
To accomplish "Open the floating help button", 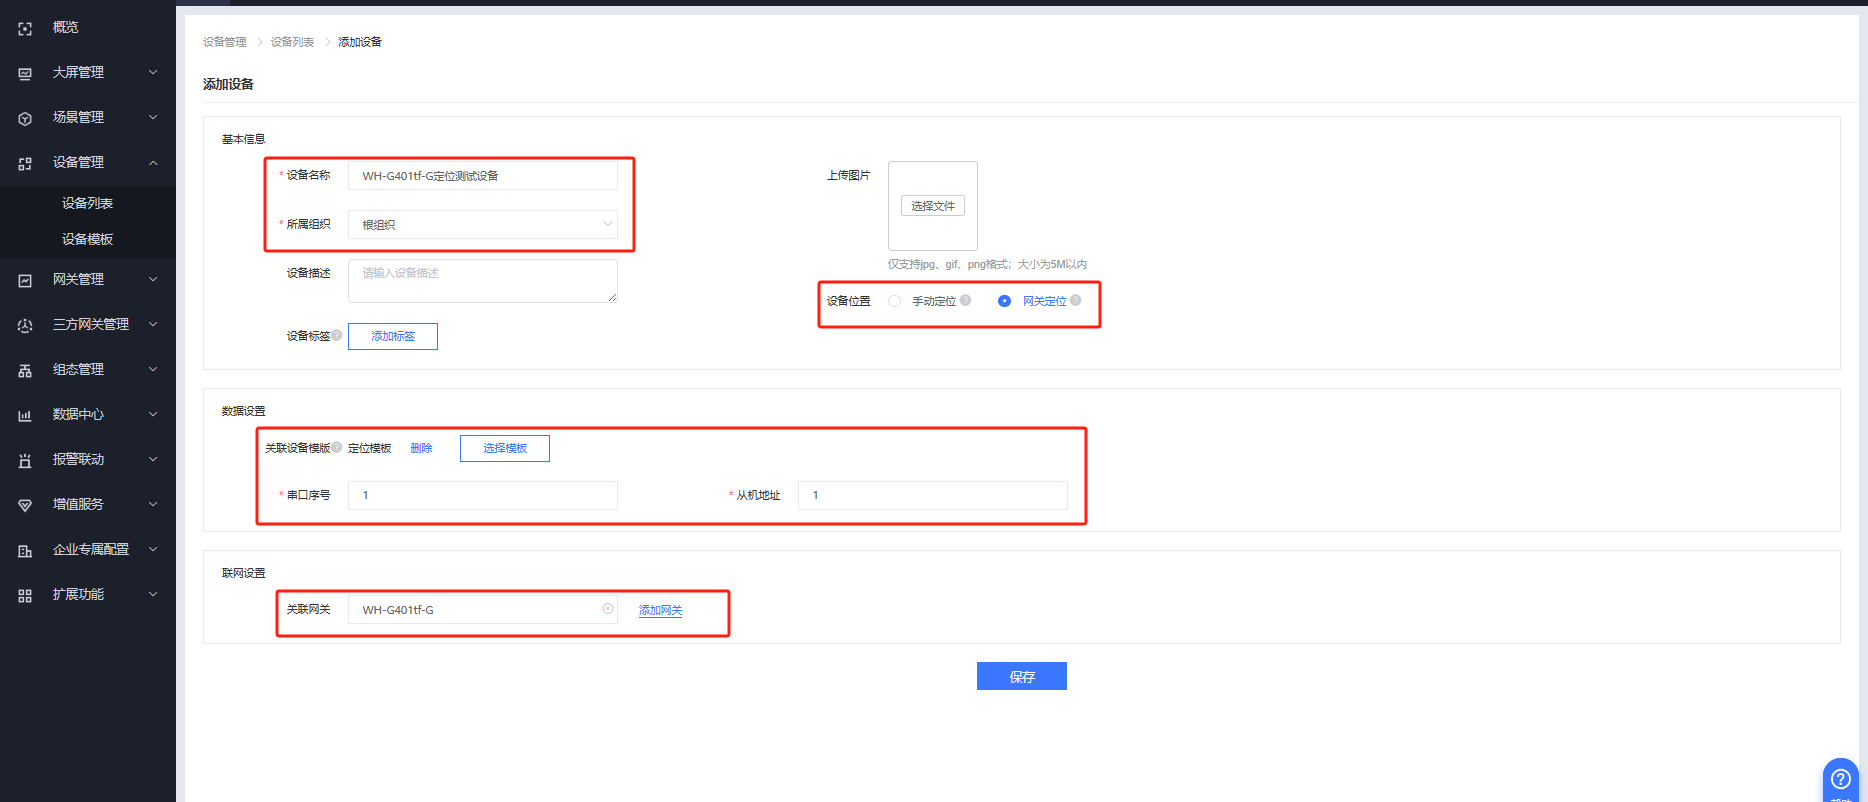I will (x=1840, y=780).
